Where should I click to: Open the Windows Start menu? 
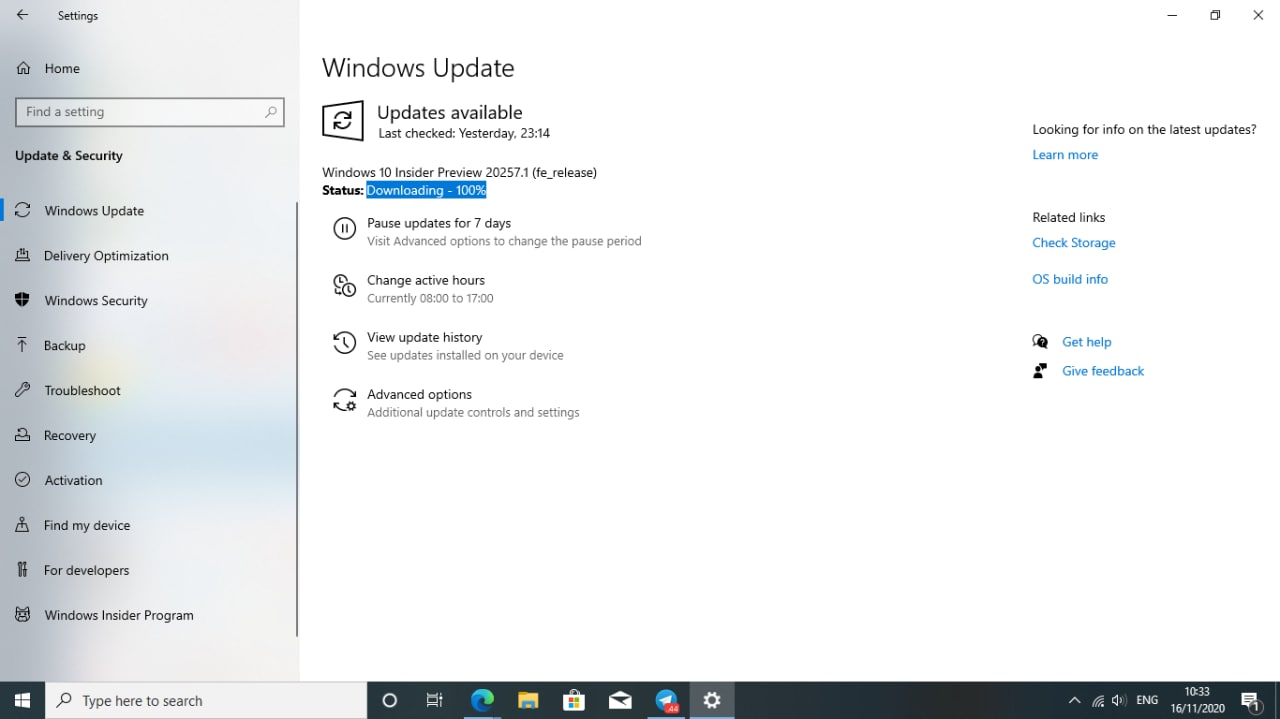coord(22,700)
